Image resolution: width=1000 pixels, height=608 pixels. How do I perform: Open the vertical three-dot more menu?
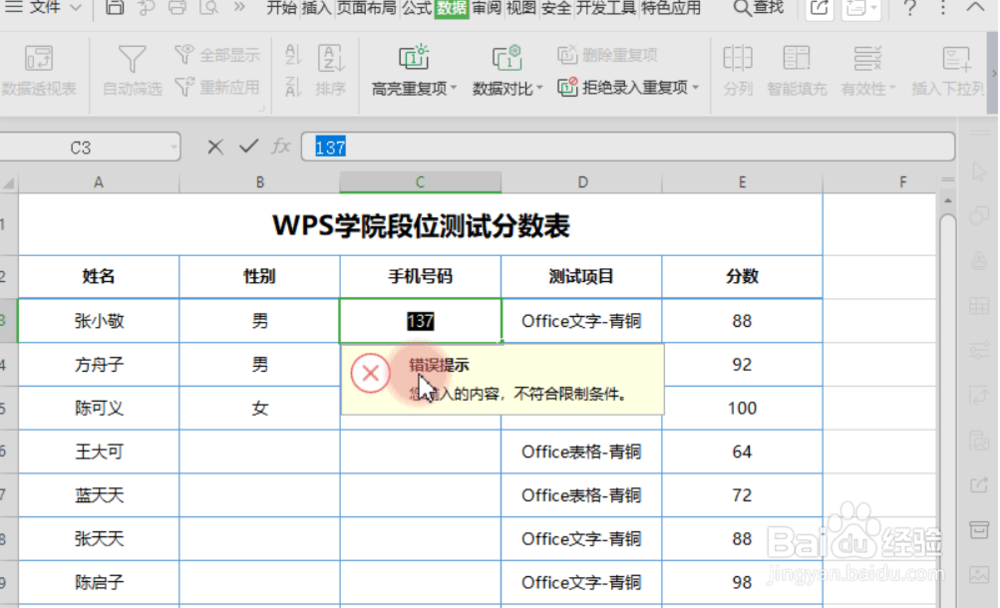[x=943, y=8]
